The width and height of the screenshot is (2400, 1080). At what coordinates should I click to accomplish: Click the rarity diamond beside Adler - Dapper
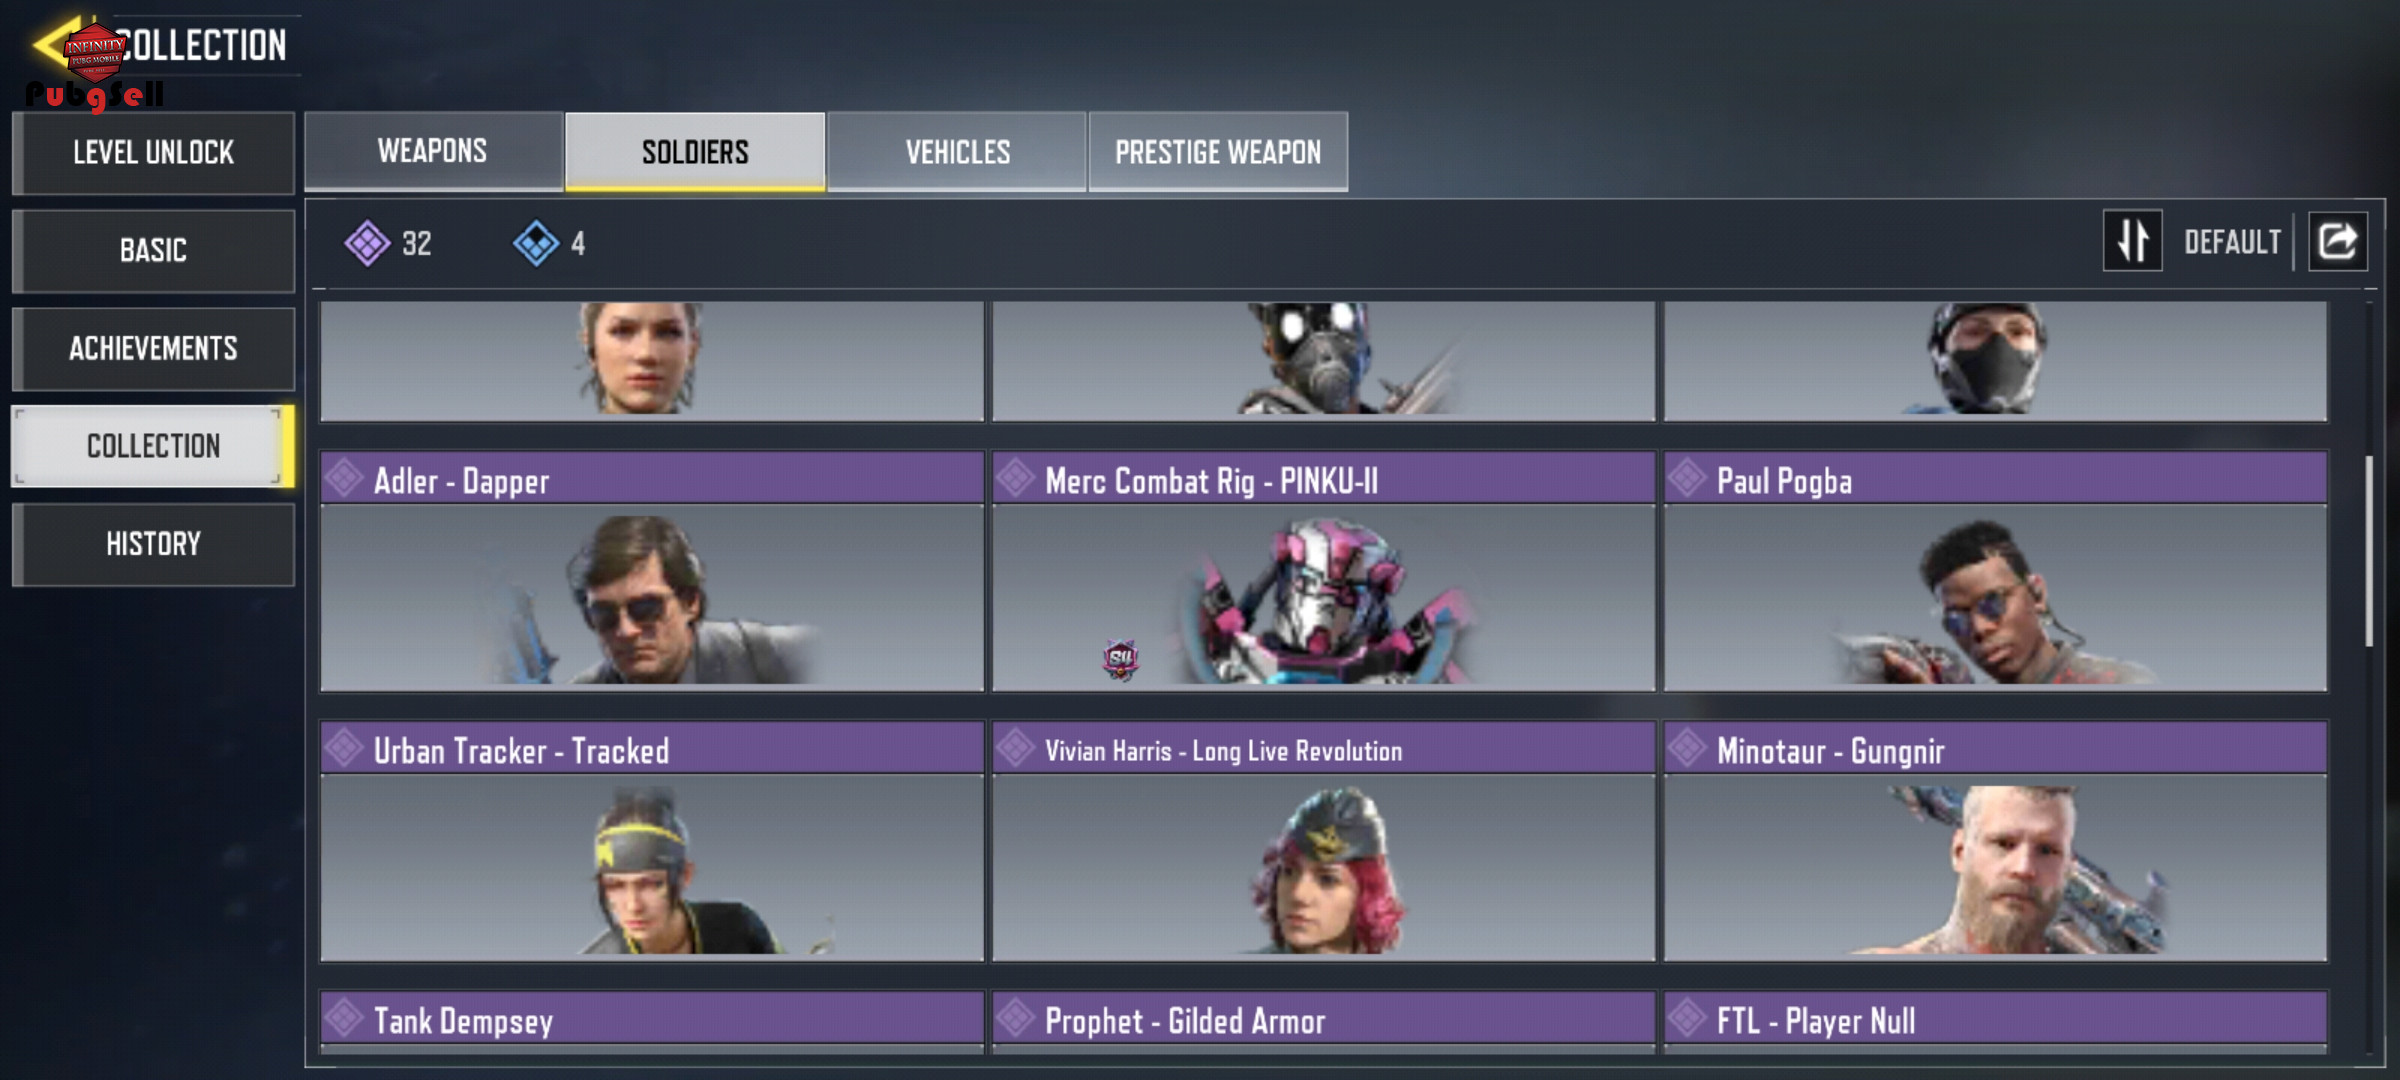tap(344, 478)
